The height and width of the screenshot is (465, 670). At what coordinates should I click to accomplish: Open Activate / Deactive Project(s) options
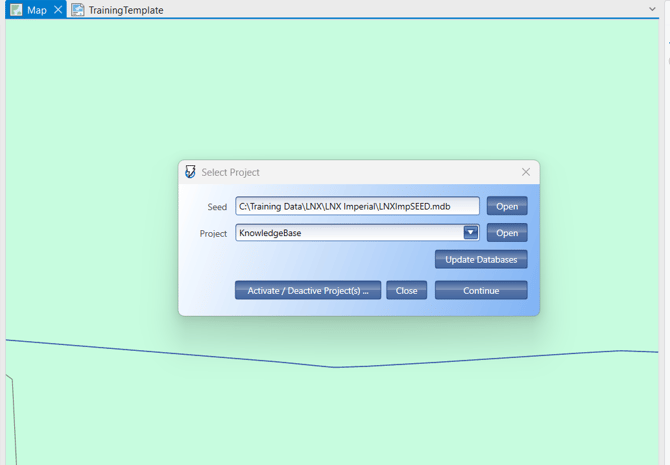click(x=308, y=291)
